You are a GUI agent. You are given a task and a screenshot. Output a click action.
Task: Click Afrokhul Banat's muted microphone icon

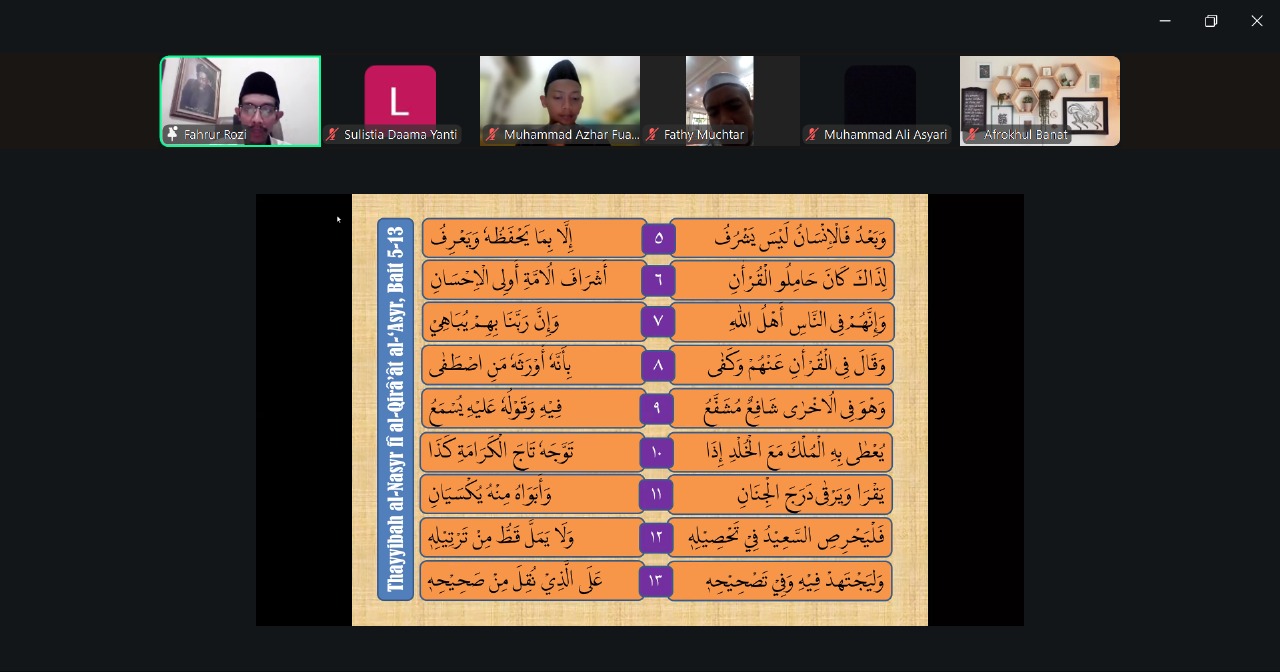pyautogui.click(x=972, y=134)
